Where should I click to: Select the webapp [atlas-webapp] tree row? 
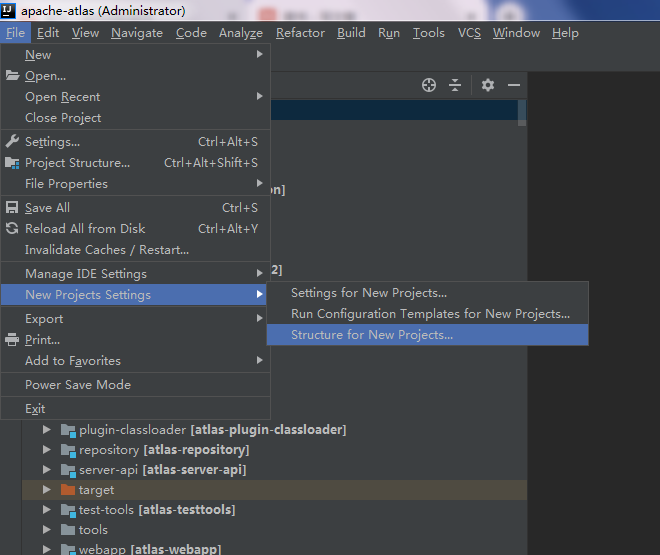(274, 550)
